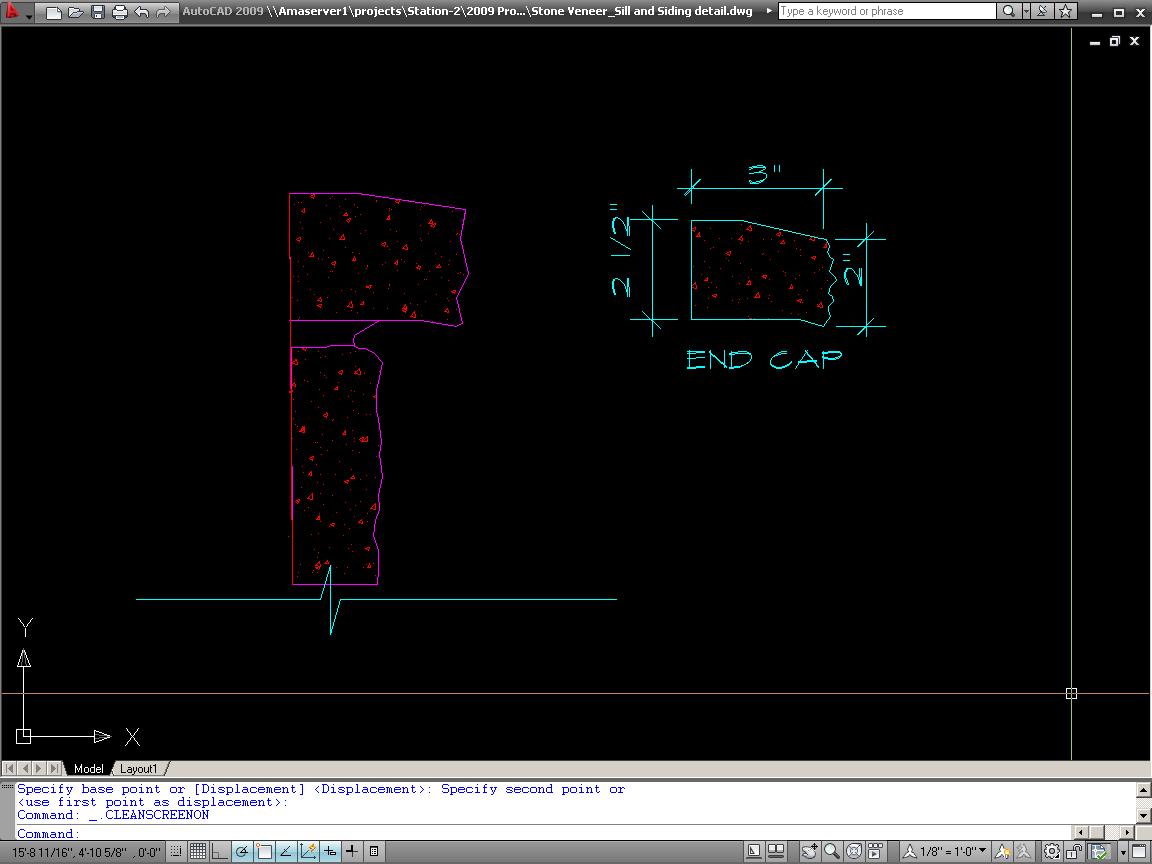This screenshot has height=864, width=1152.
Task: Select the Model tab
Action: (88, 769)
